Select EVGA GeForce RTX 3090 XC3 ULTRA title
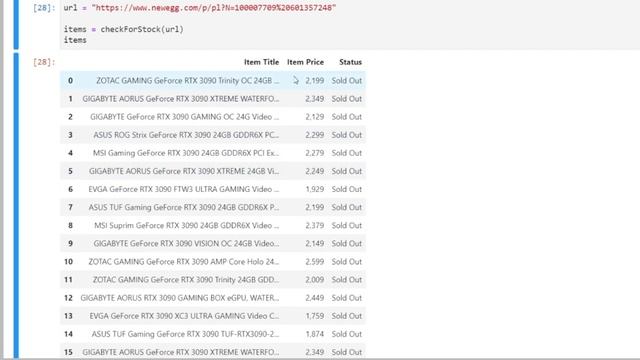640x360 pixels. 184,316
